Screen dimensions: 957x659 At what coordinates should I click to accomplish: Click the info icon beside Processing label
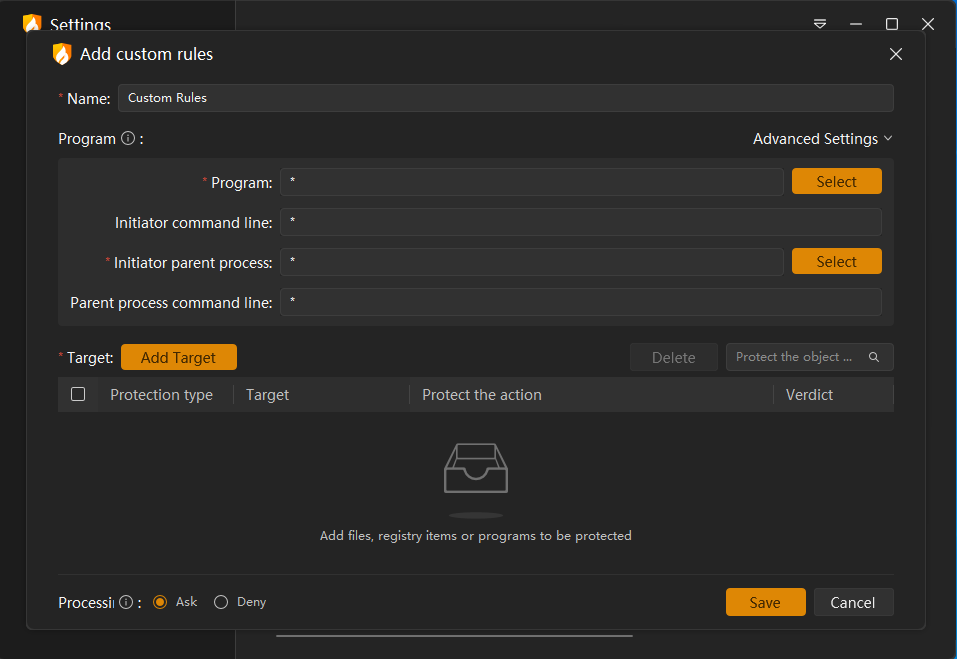click(x=126, y=602)
